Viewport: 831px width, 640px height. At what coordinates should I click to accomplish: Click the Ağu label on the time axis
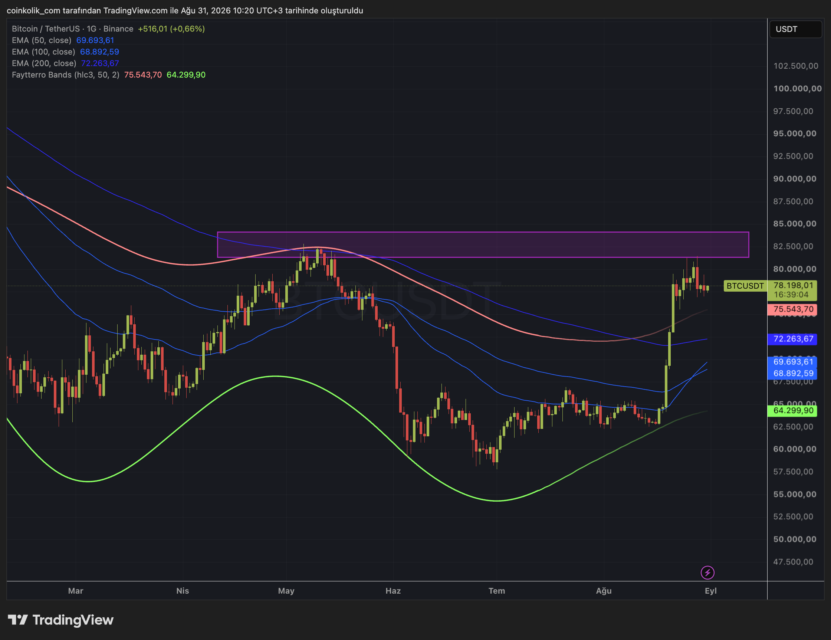pos(604,591)
